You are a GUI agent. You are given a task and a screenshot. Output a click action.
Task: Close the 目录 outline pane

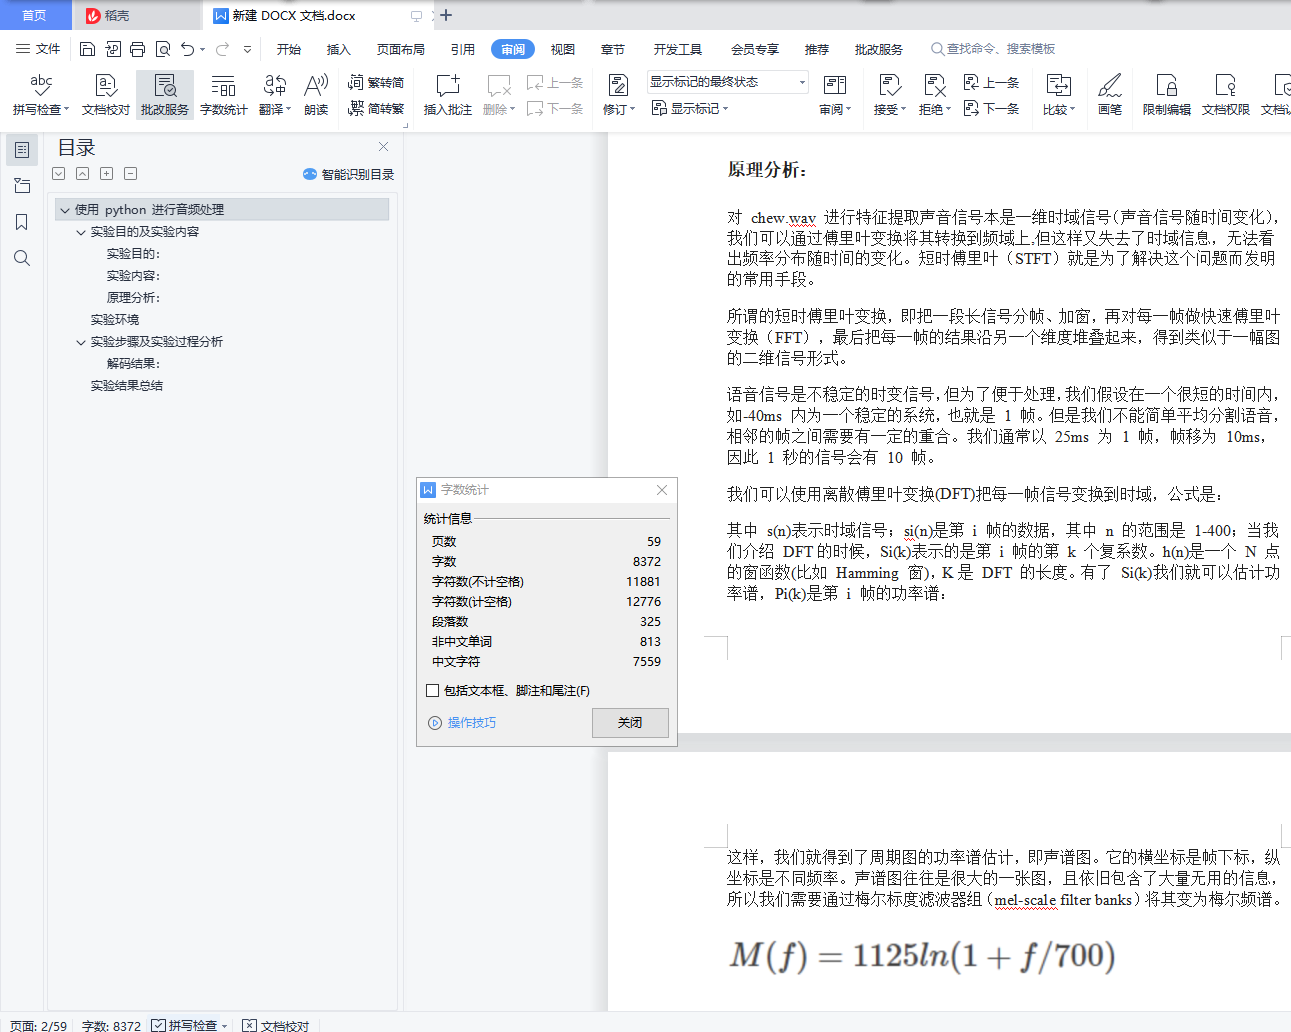383,147
